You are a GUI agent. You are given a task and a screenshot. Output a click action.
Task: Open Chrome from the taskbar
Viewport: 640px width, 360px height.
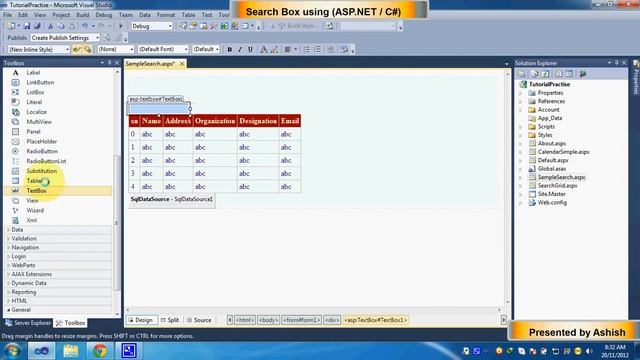(x=100, y=351)
